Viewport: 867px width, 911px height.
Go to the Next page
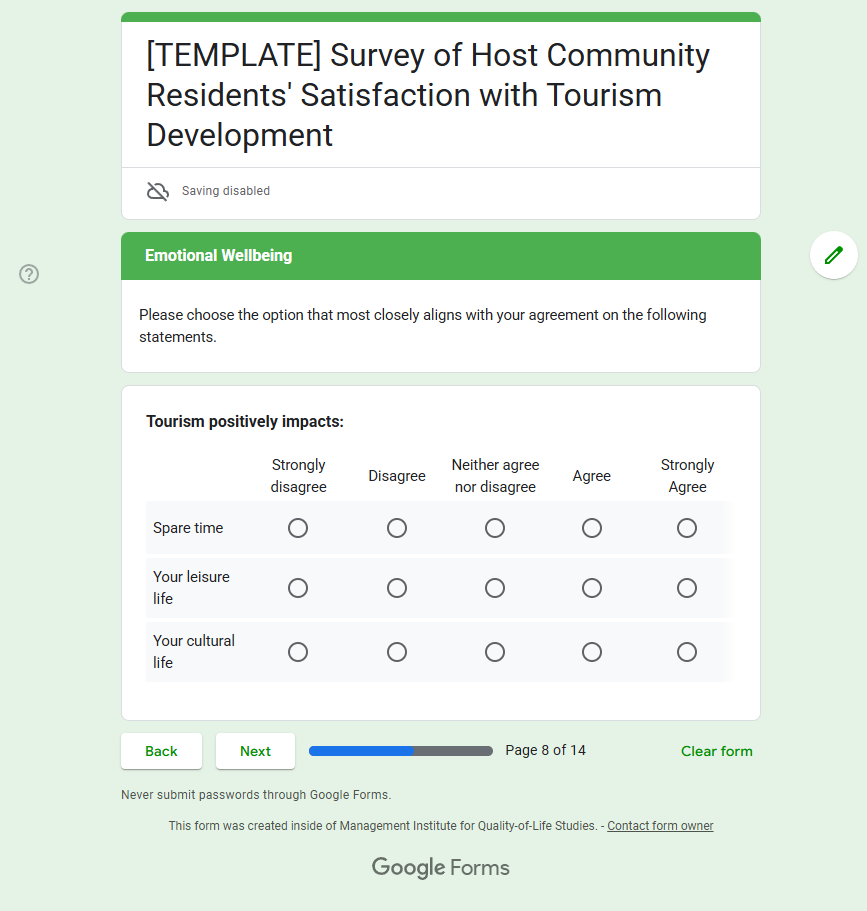[255, 751]
